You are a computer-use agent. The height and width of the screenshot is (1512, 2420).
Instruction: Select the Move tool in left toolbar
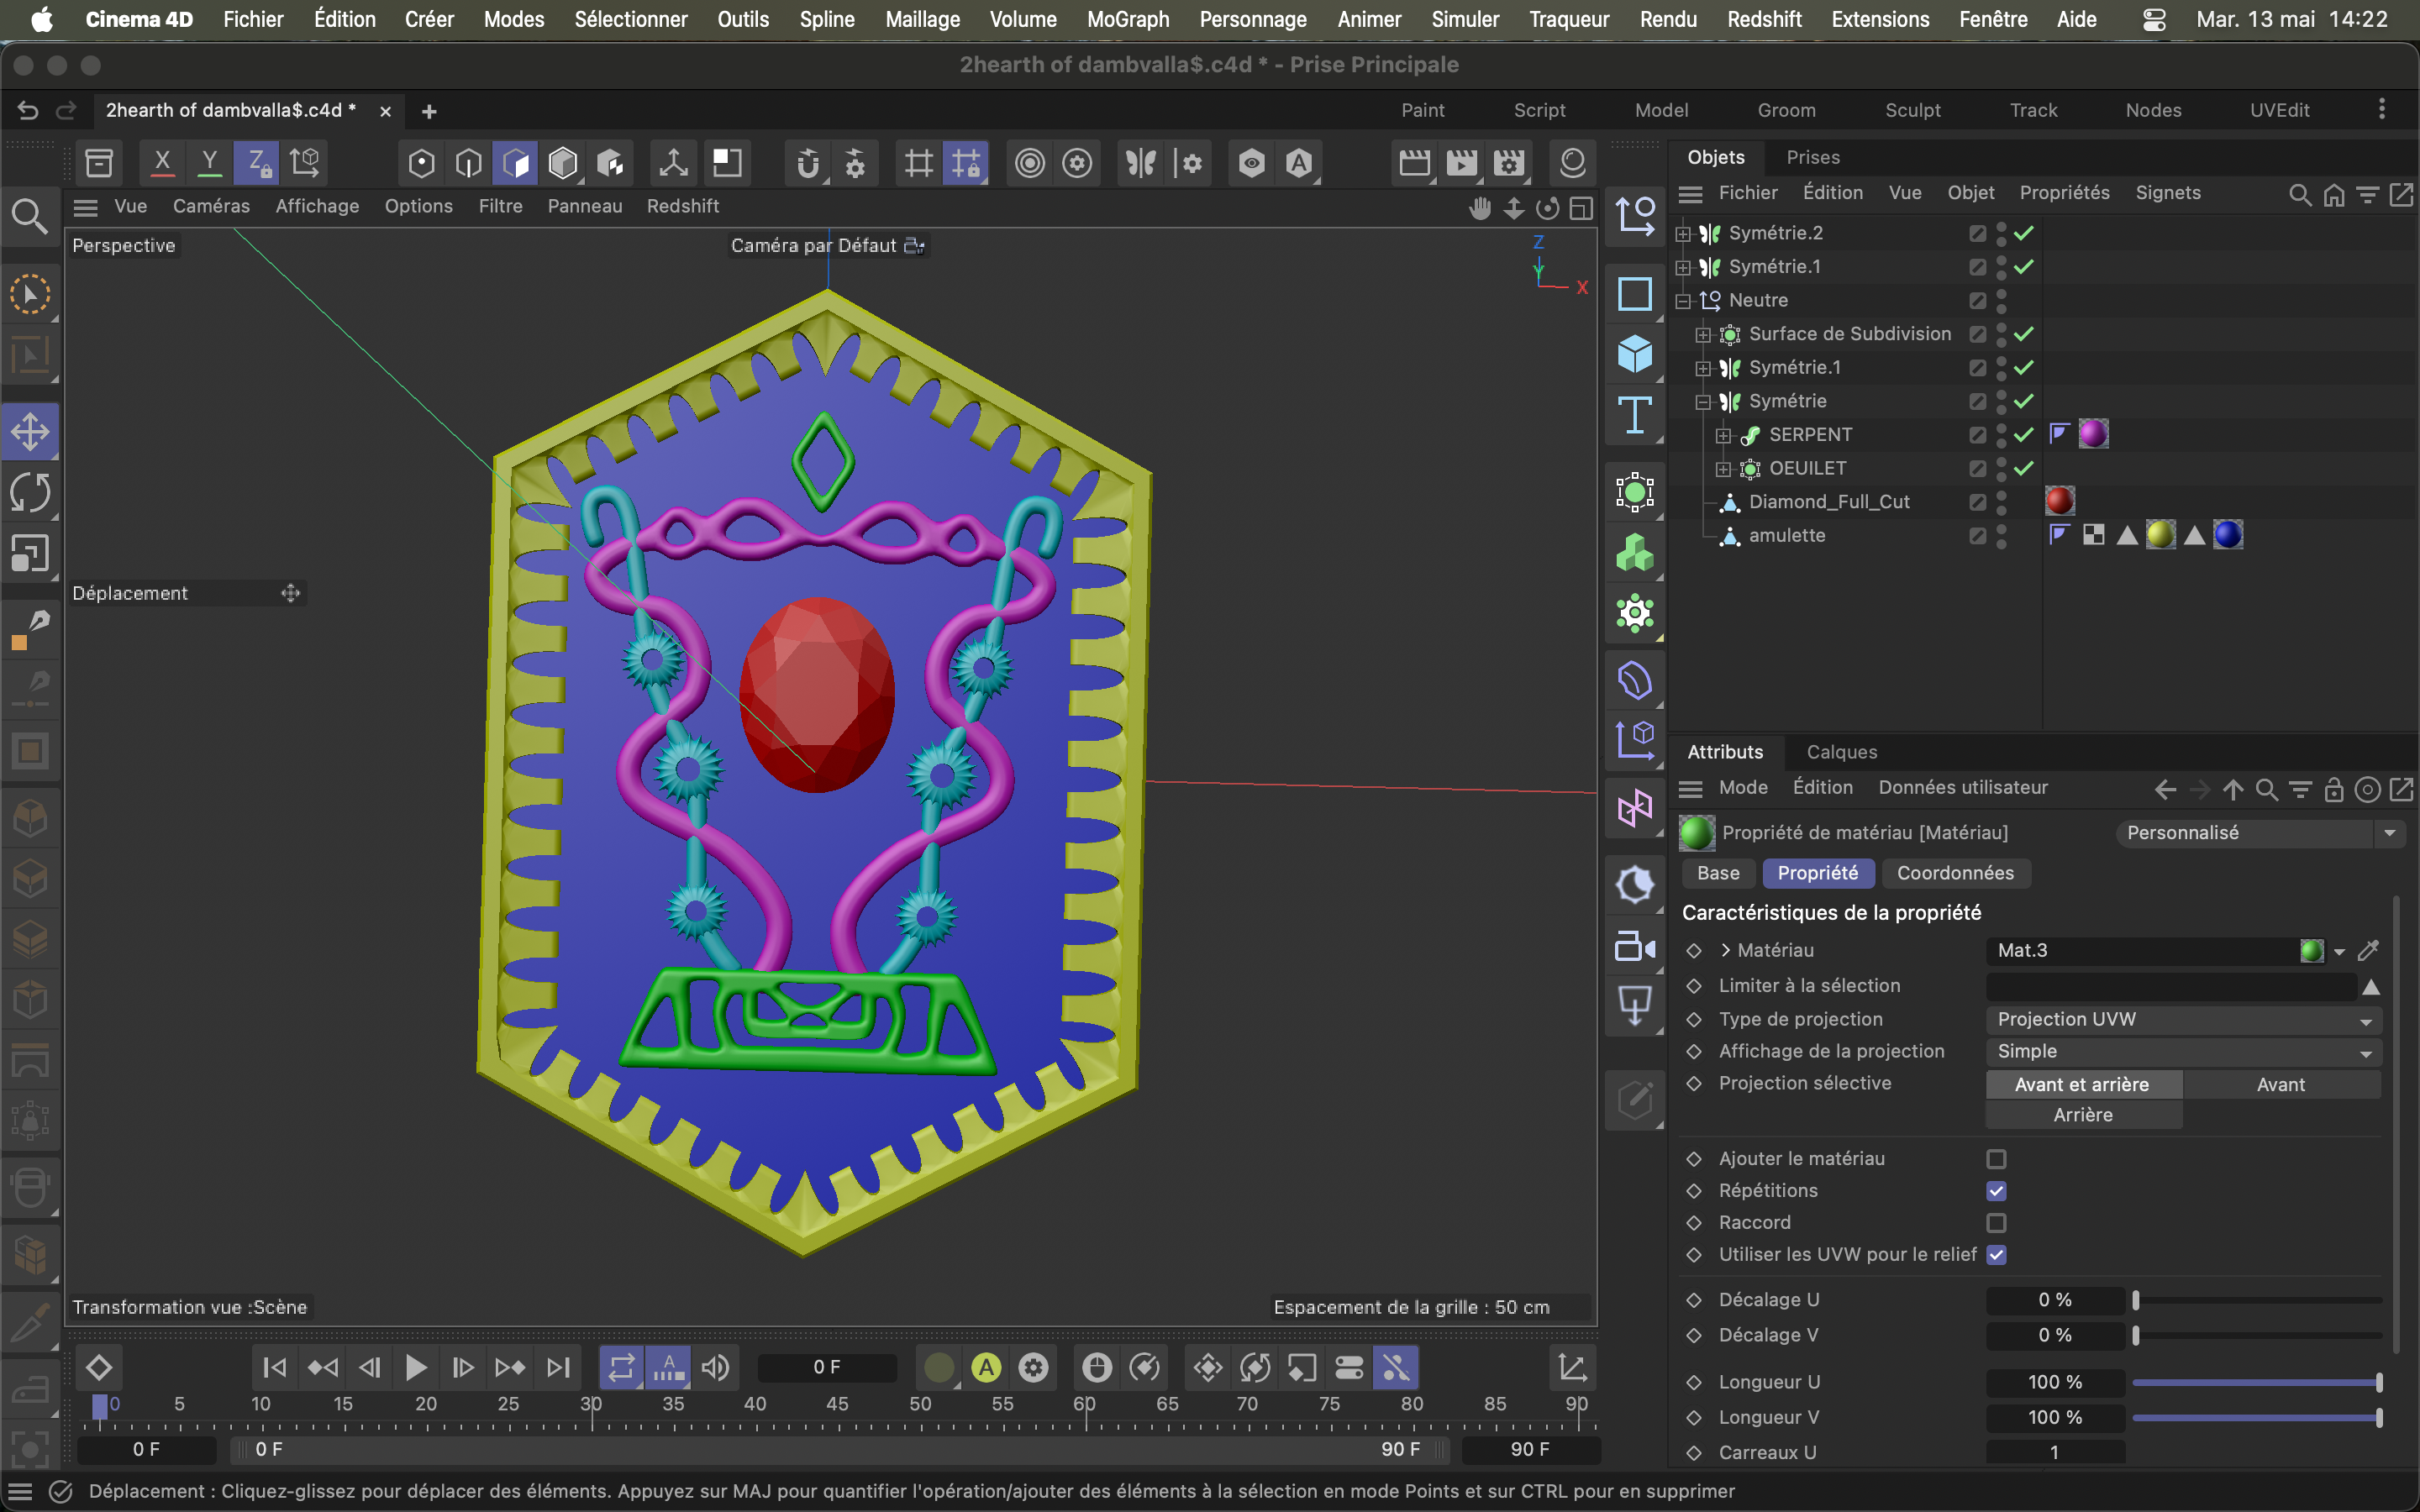[x=30, y=432]
